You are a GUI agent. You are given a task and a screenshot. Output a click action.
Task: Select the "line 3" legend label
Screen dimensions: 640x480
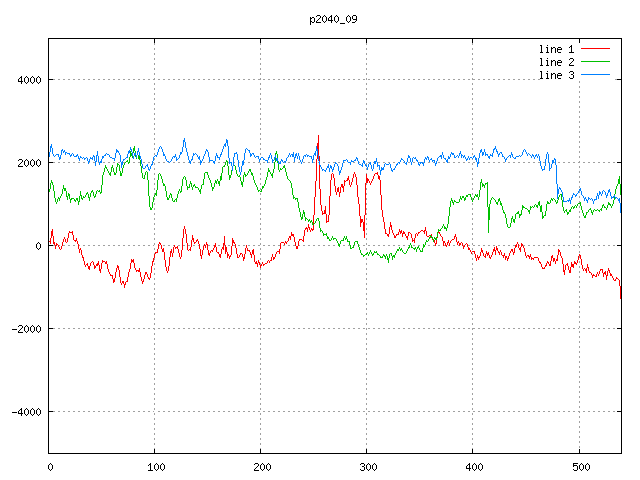pos(556,75)
